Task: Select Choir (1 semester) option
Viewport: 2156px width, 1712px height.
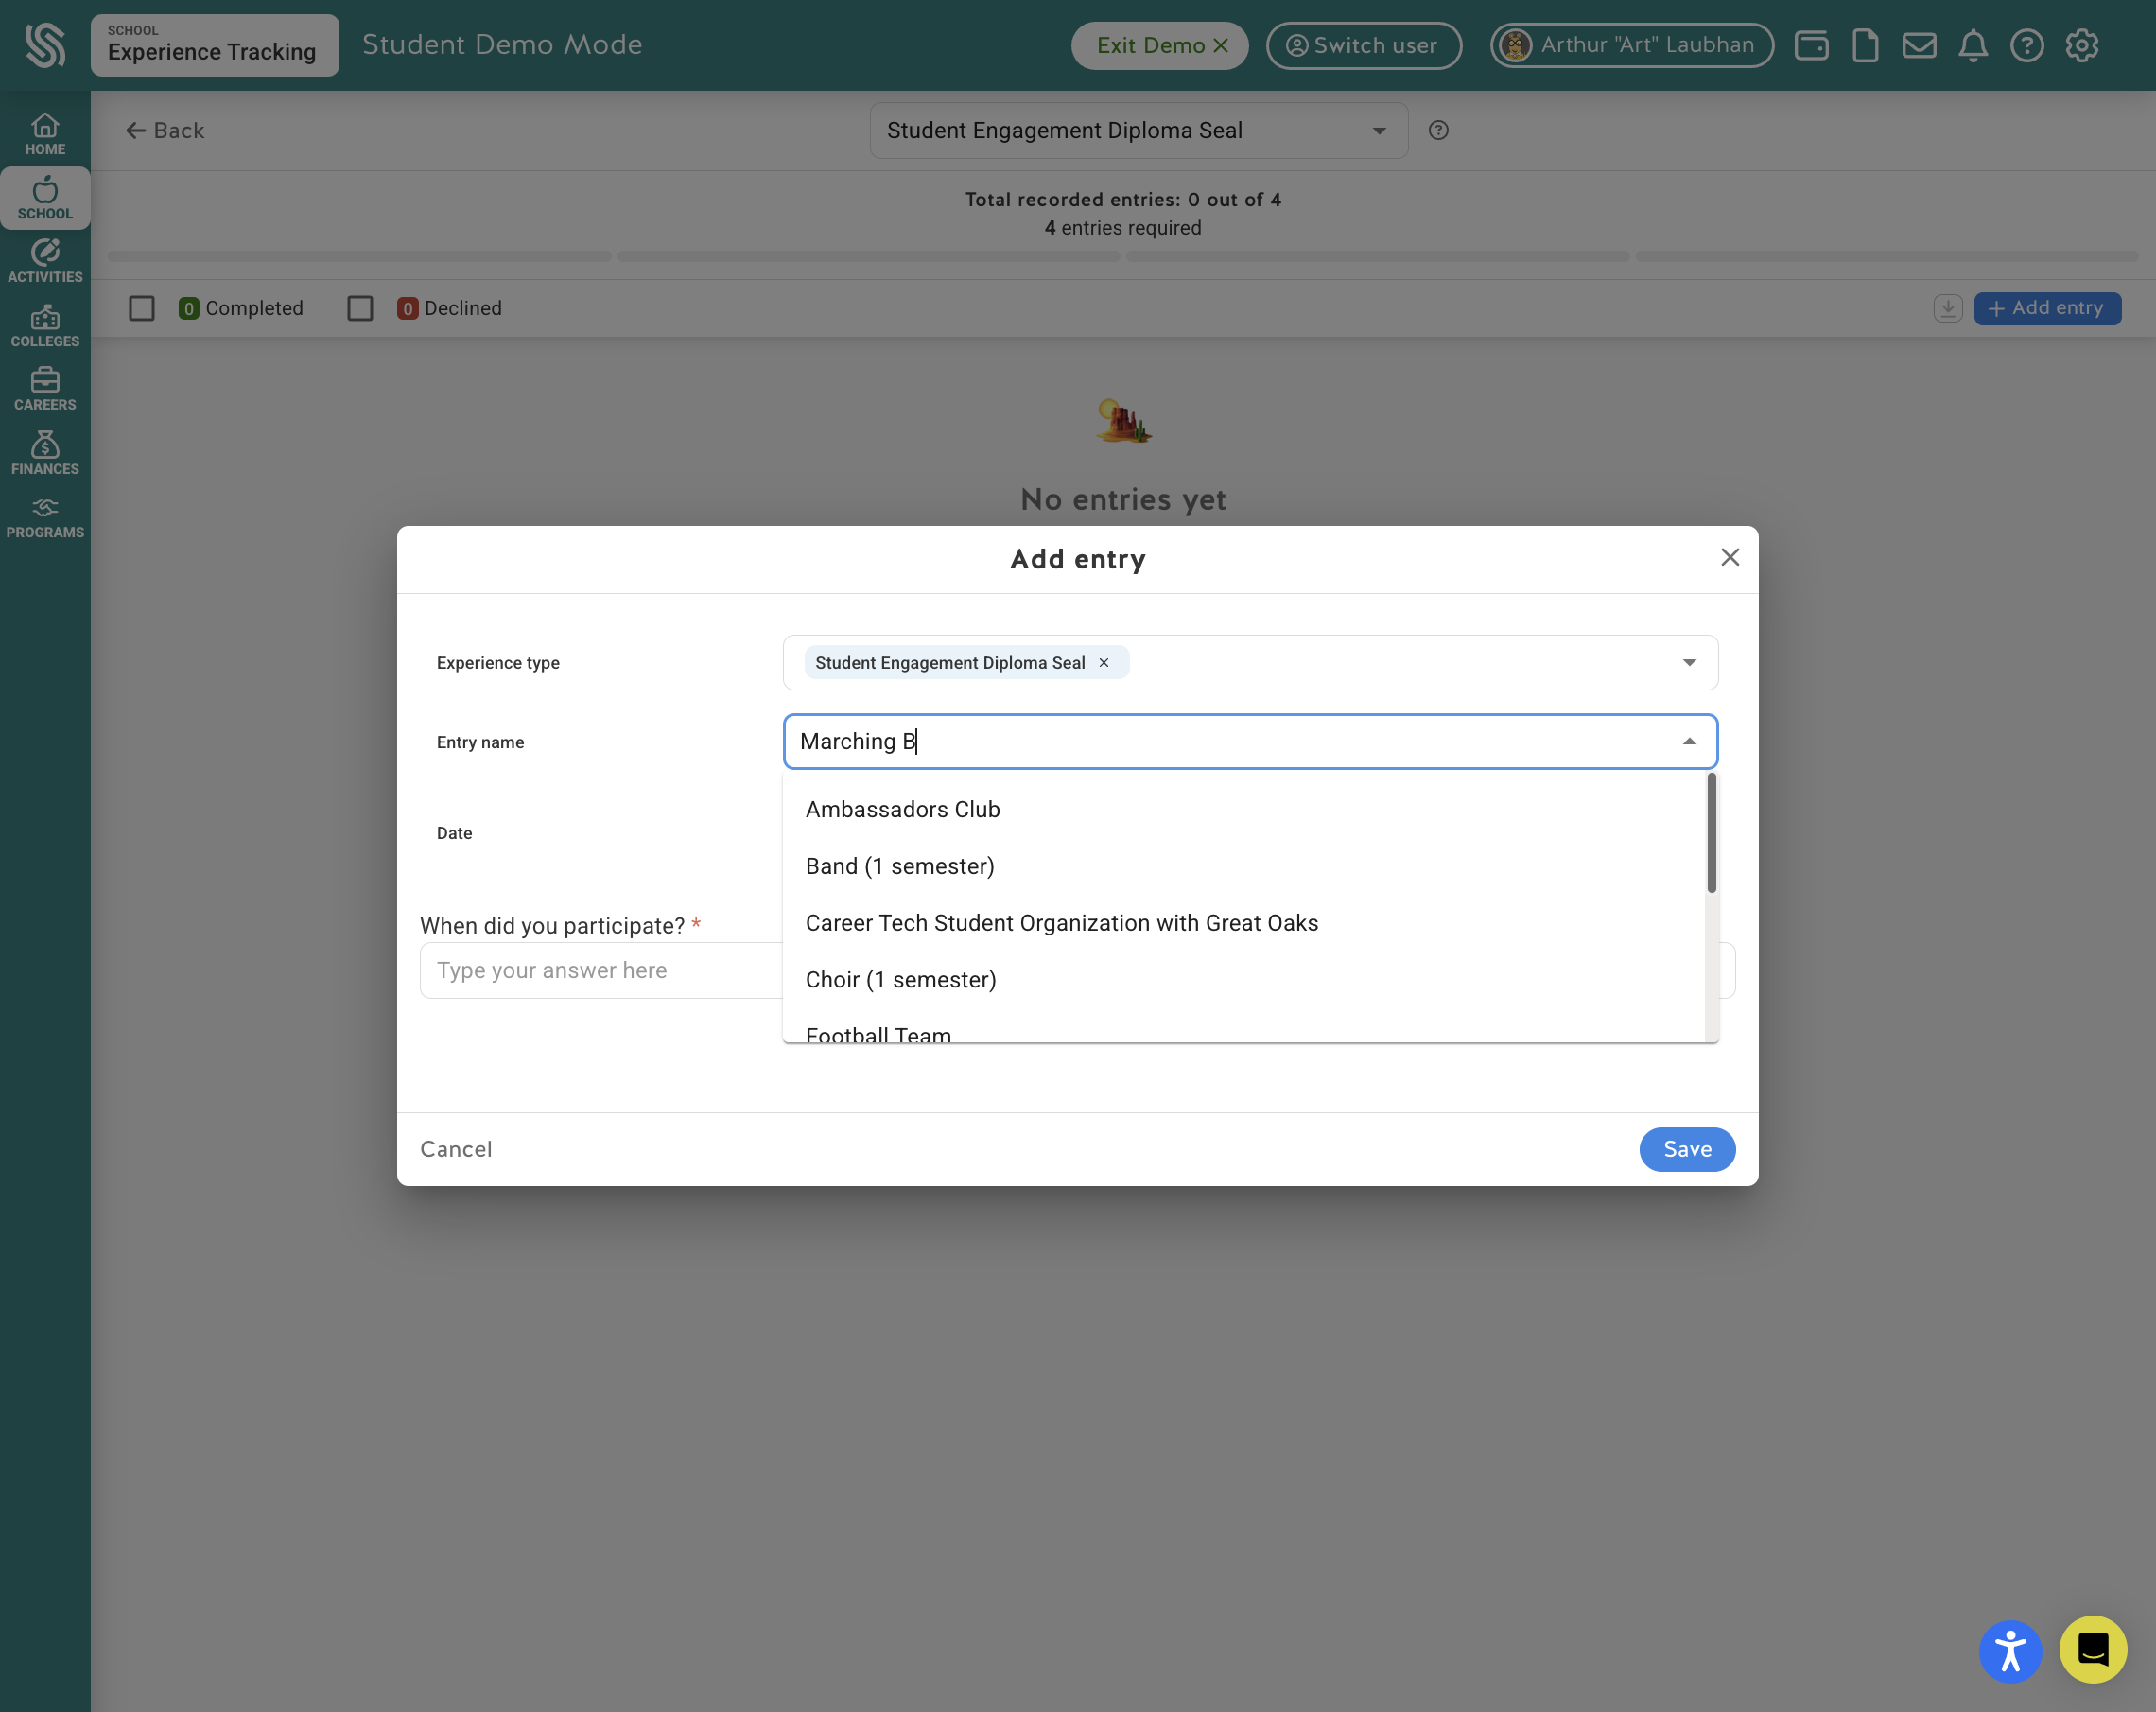Action: click(1243, 980)
